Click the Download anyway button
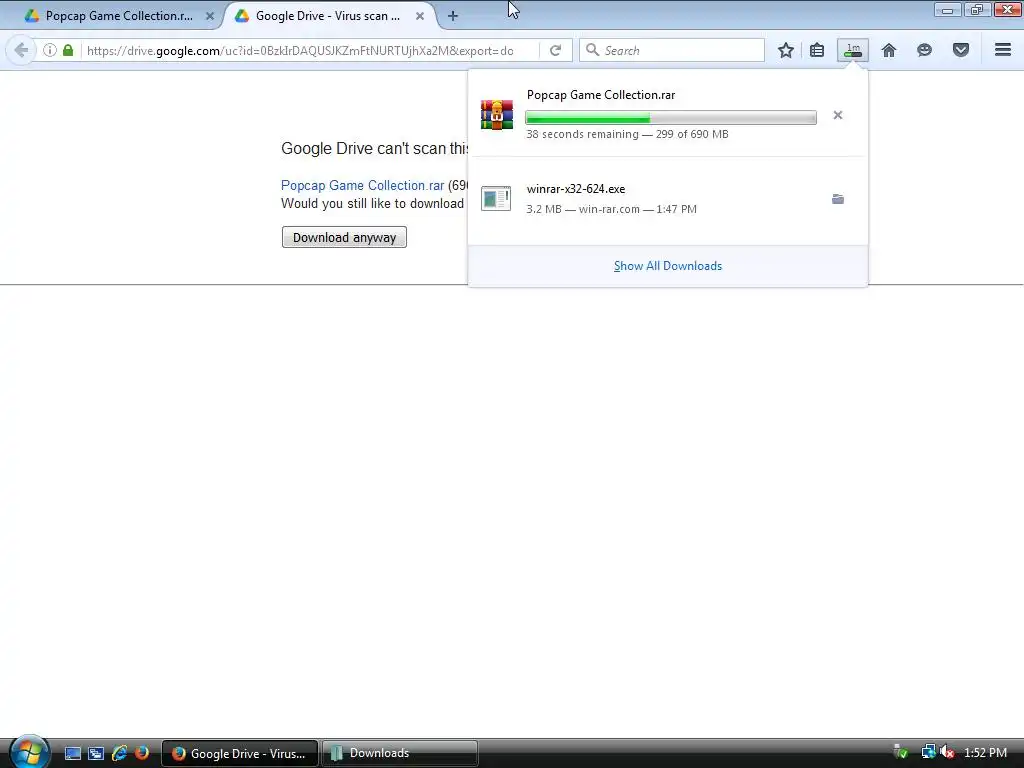 344,237
